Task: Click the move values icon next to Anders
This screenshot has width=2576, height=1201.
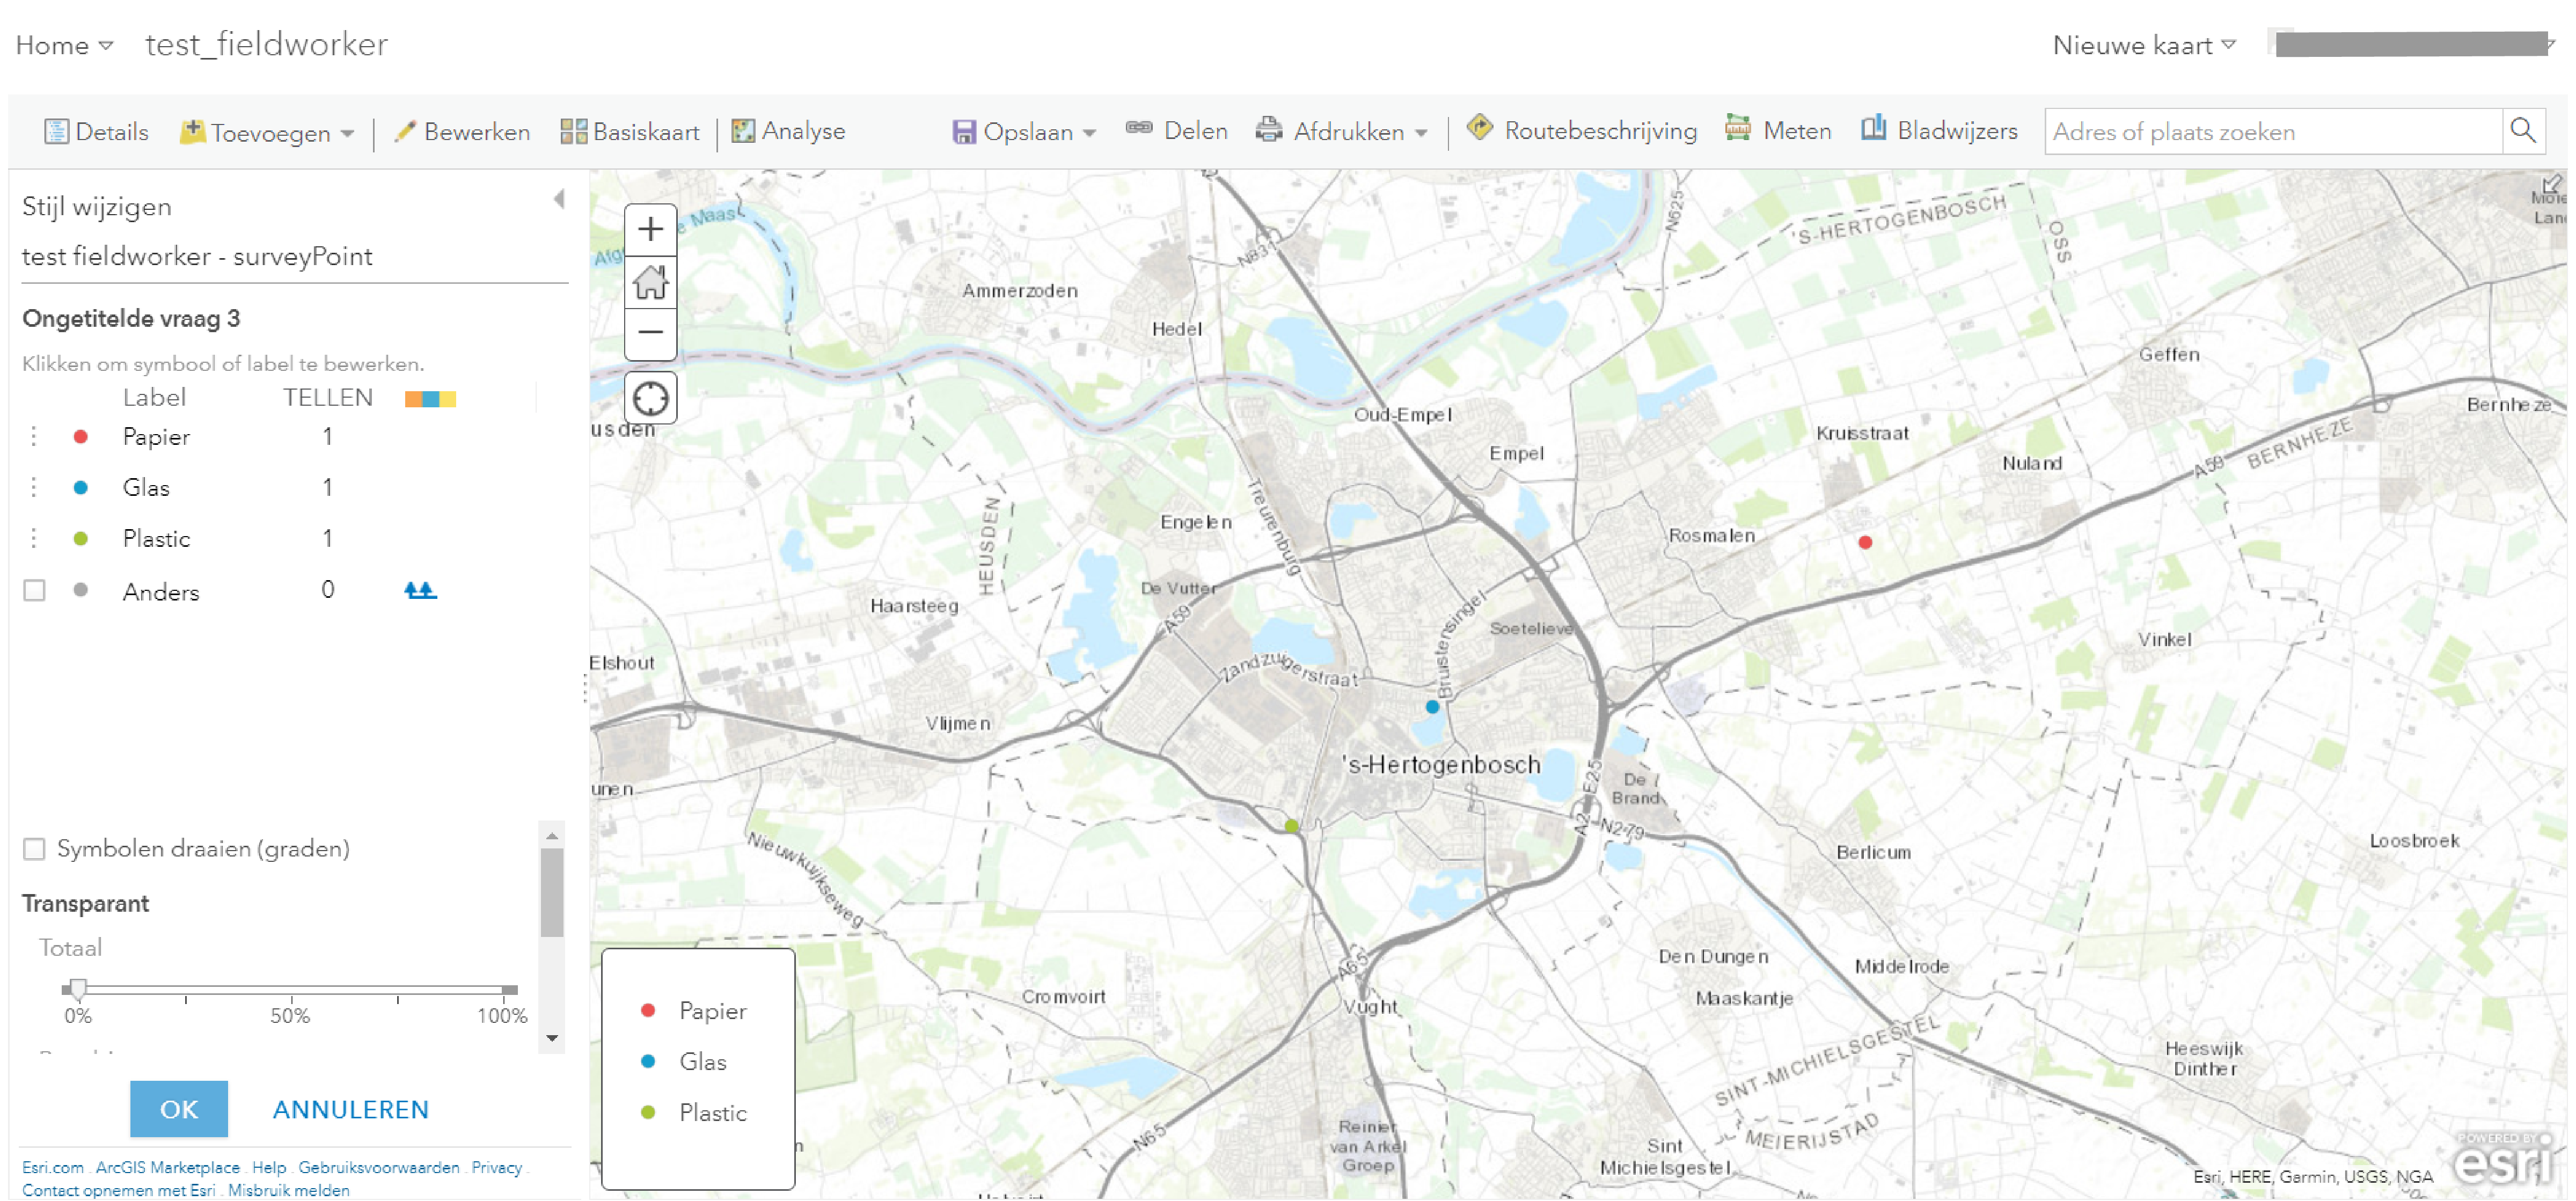Action: [420, 591]
